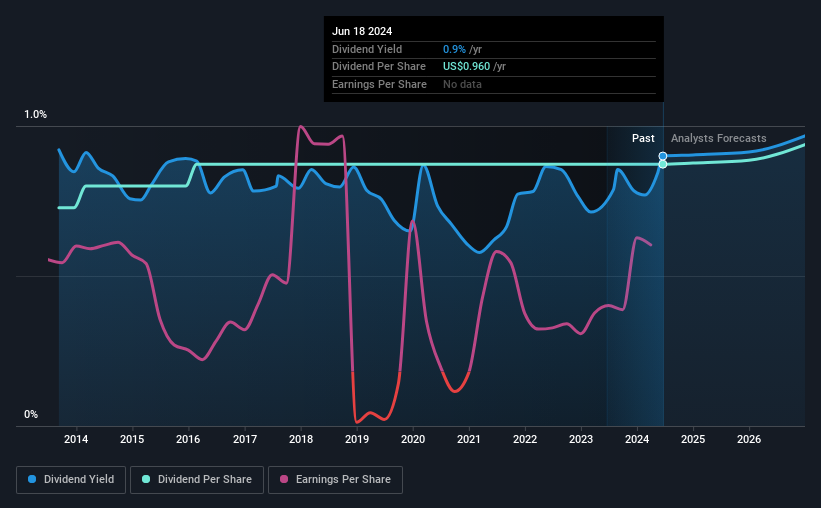
Task: Click the No data earnings value
Action: point(462,84)
